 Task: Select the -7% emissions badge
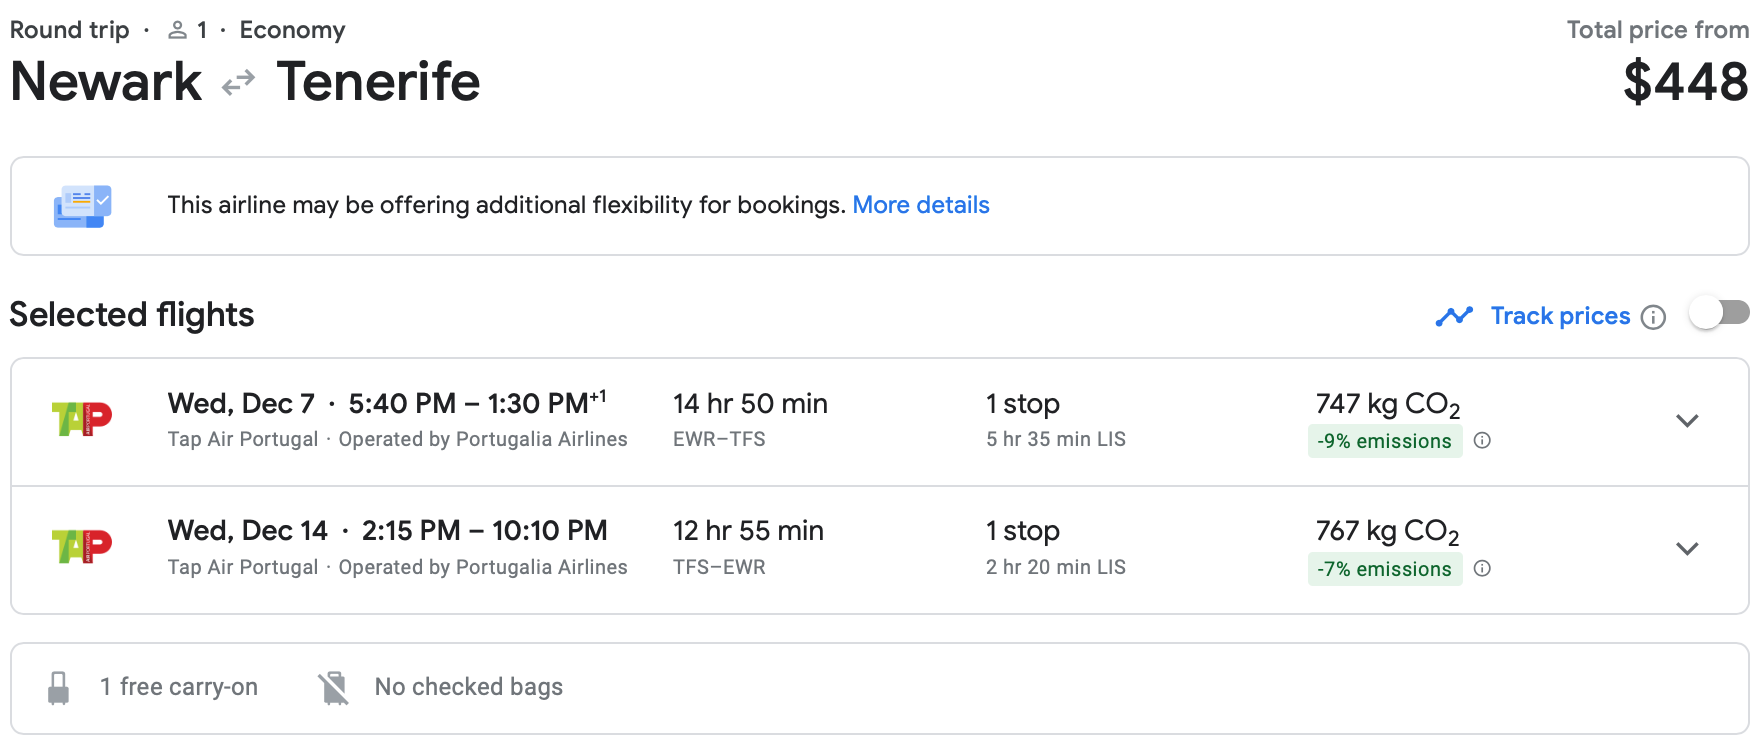1384,569
